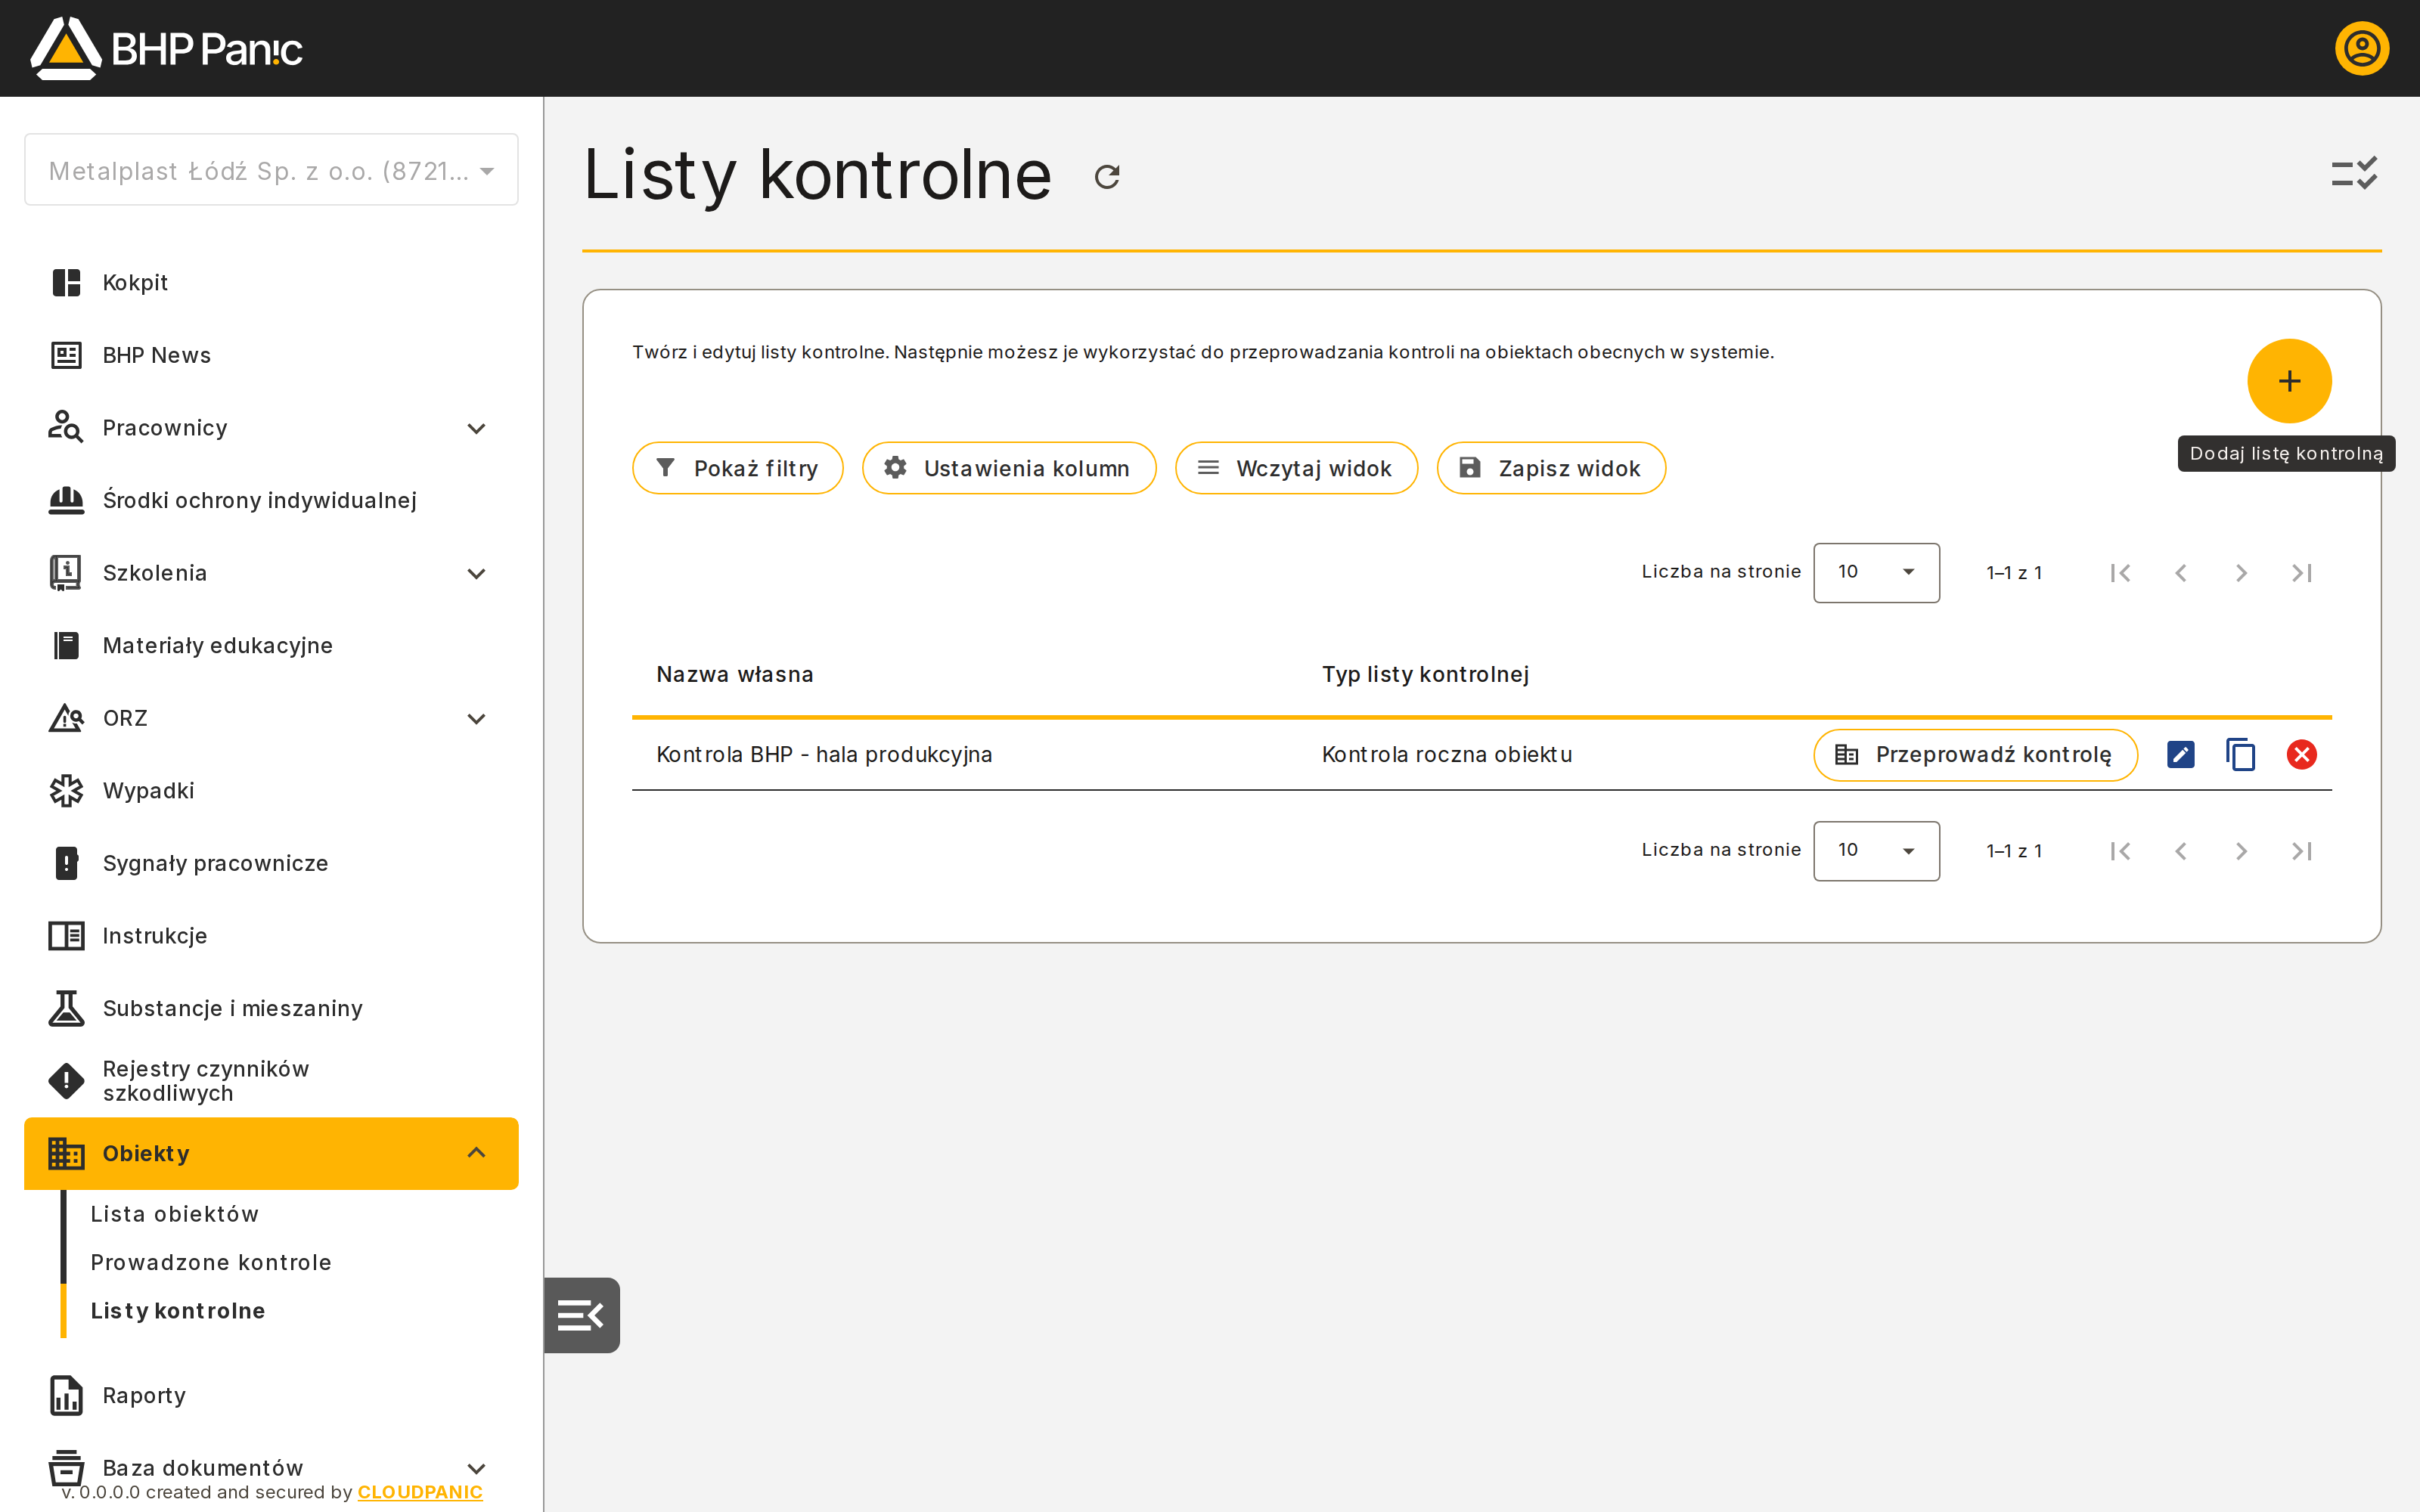
Task: Go to previous page in top pagination
Action: [2180, 573]
